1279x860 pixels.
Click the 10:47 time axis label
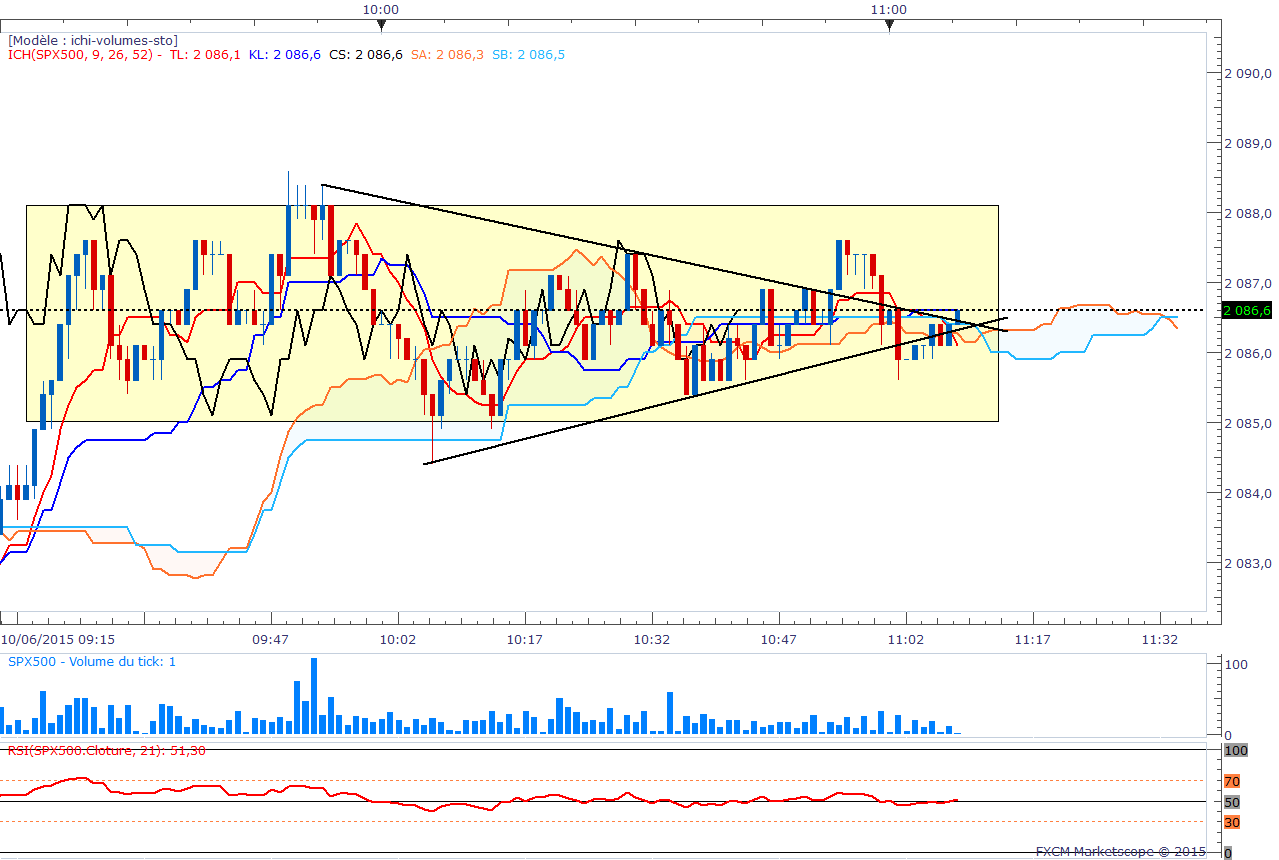coord(778,638)
